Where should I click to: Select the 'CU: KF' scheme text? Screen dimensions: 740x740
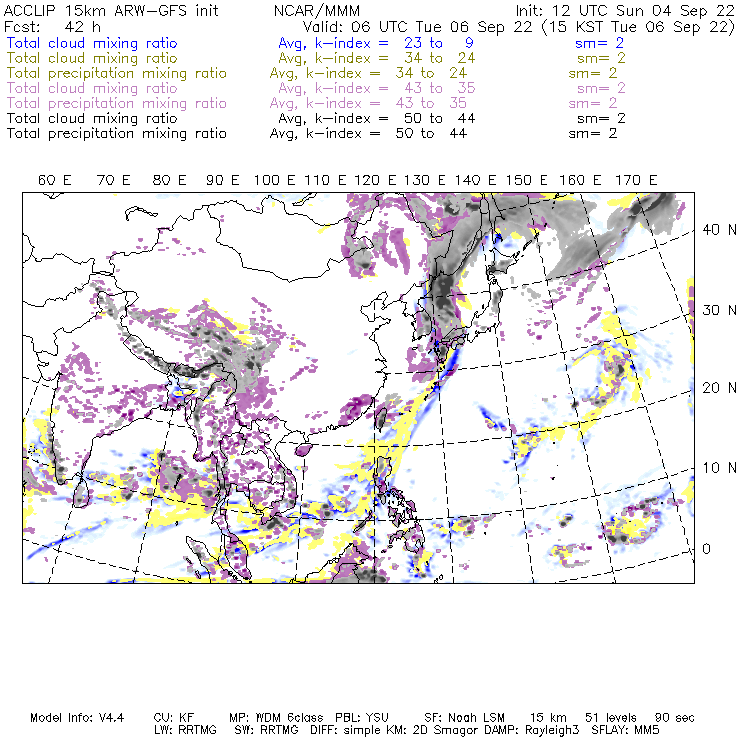click(174, 718)
